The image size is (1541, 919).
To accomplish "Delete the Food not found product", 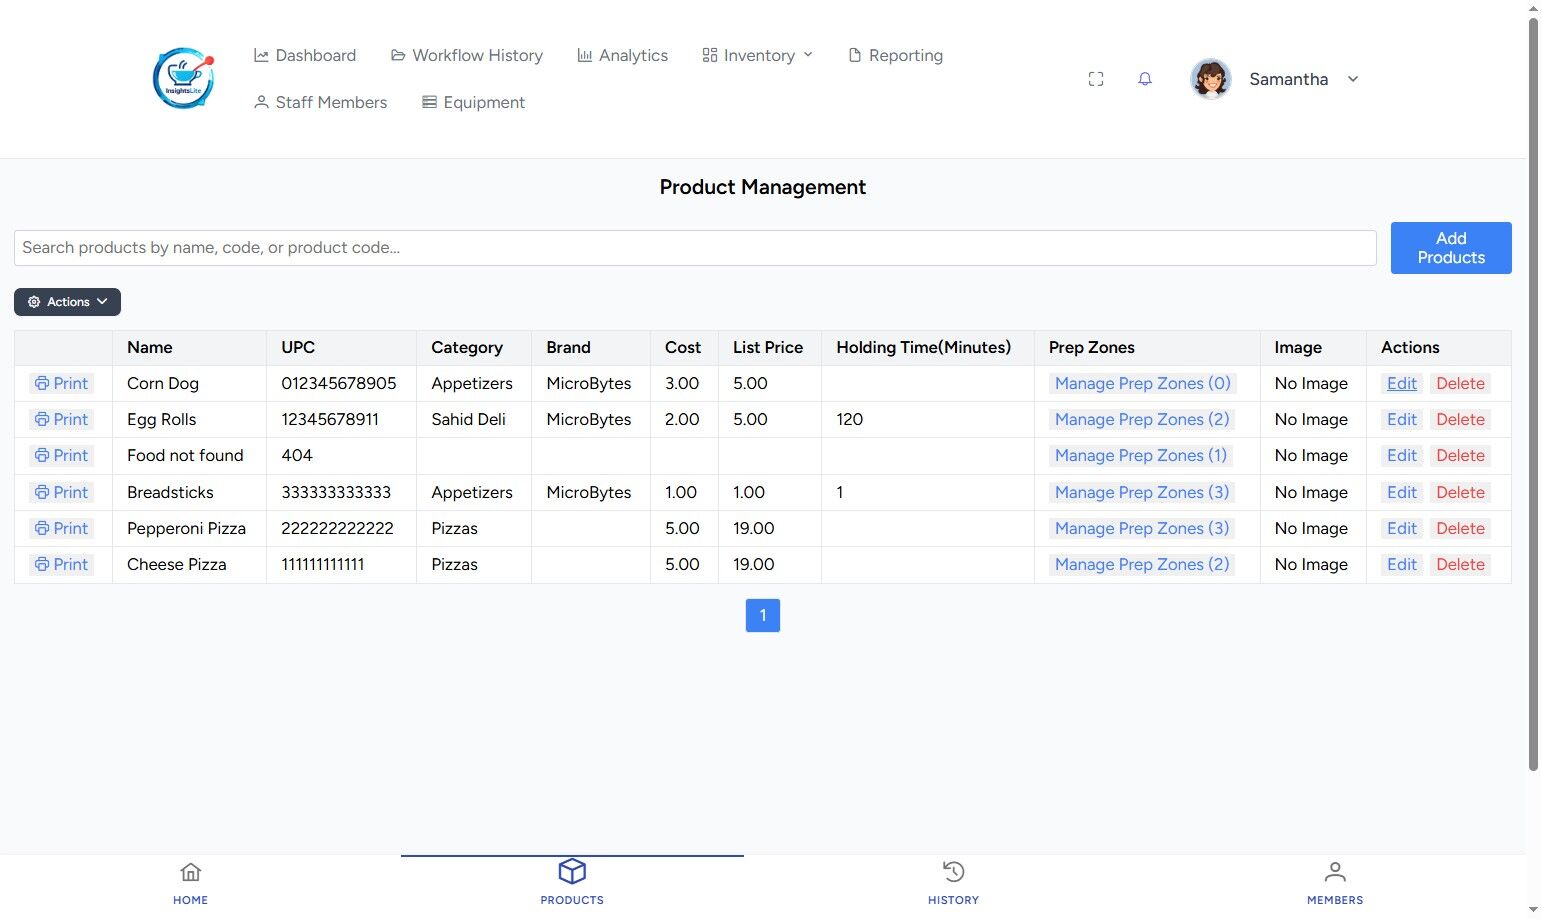I will point(1460,455).
